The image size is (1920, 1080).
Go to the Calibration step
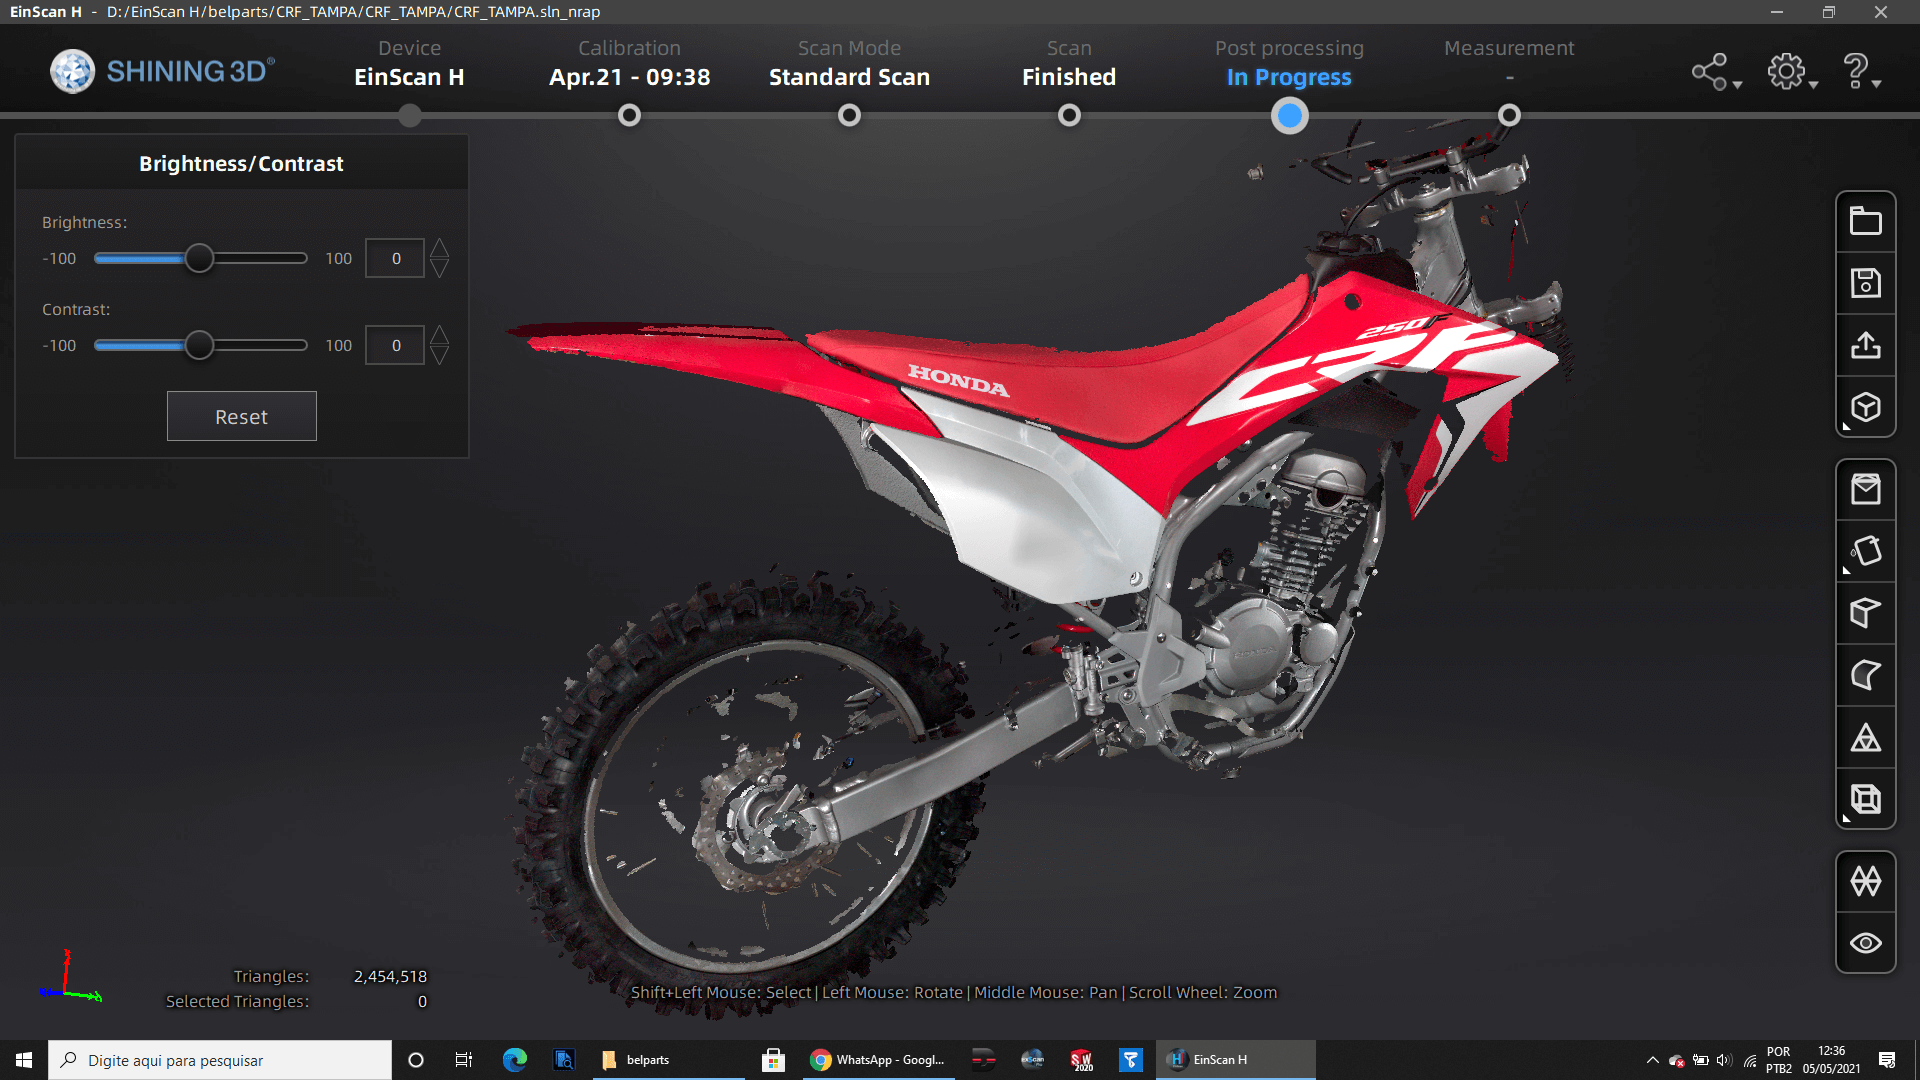(629, 64)
